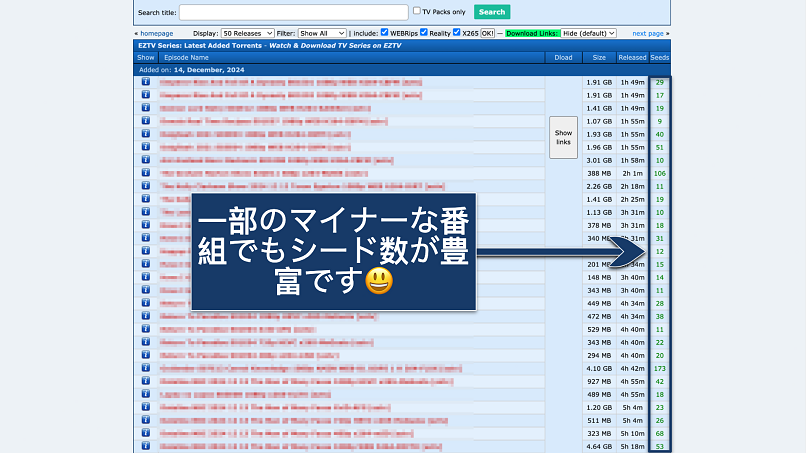Click the 2h 18m released cell
This screenshot has height=453, width=806.
pyautogui.click(x=632, y=187)
